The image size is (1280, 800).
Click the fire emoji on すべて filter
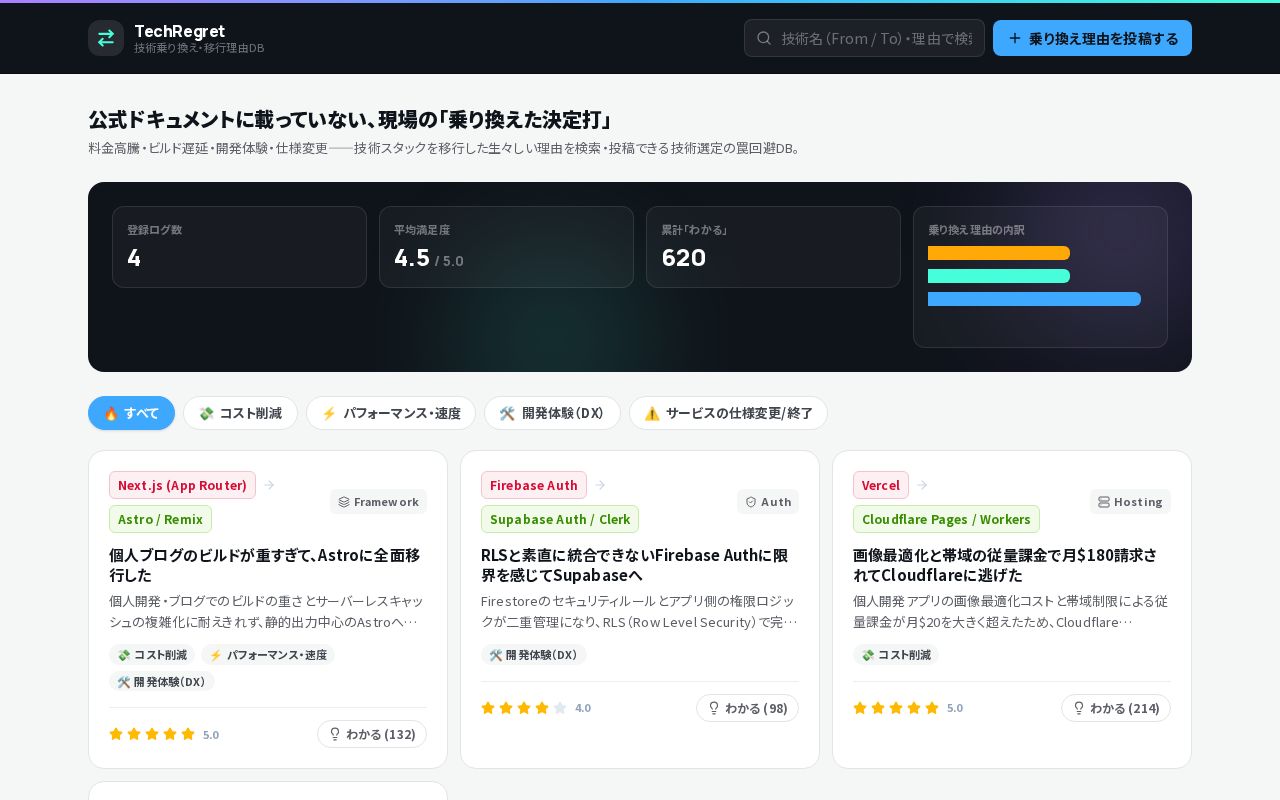click(x=111, y=413)
